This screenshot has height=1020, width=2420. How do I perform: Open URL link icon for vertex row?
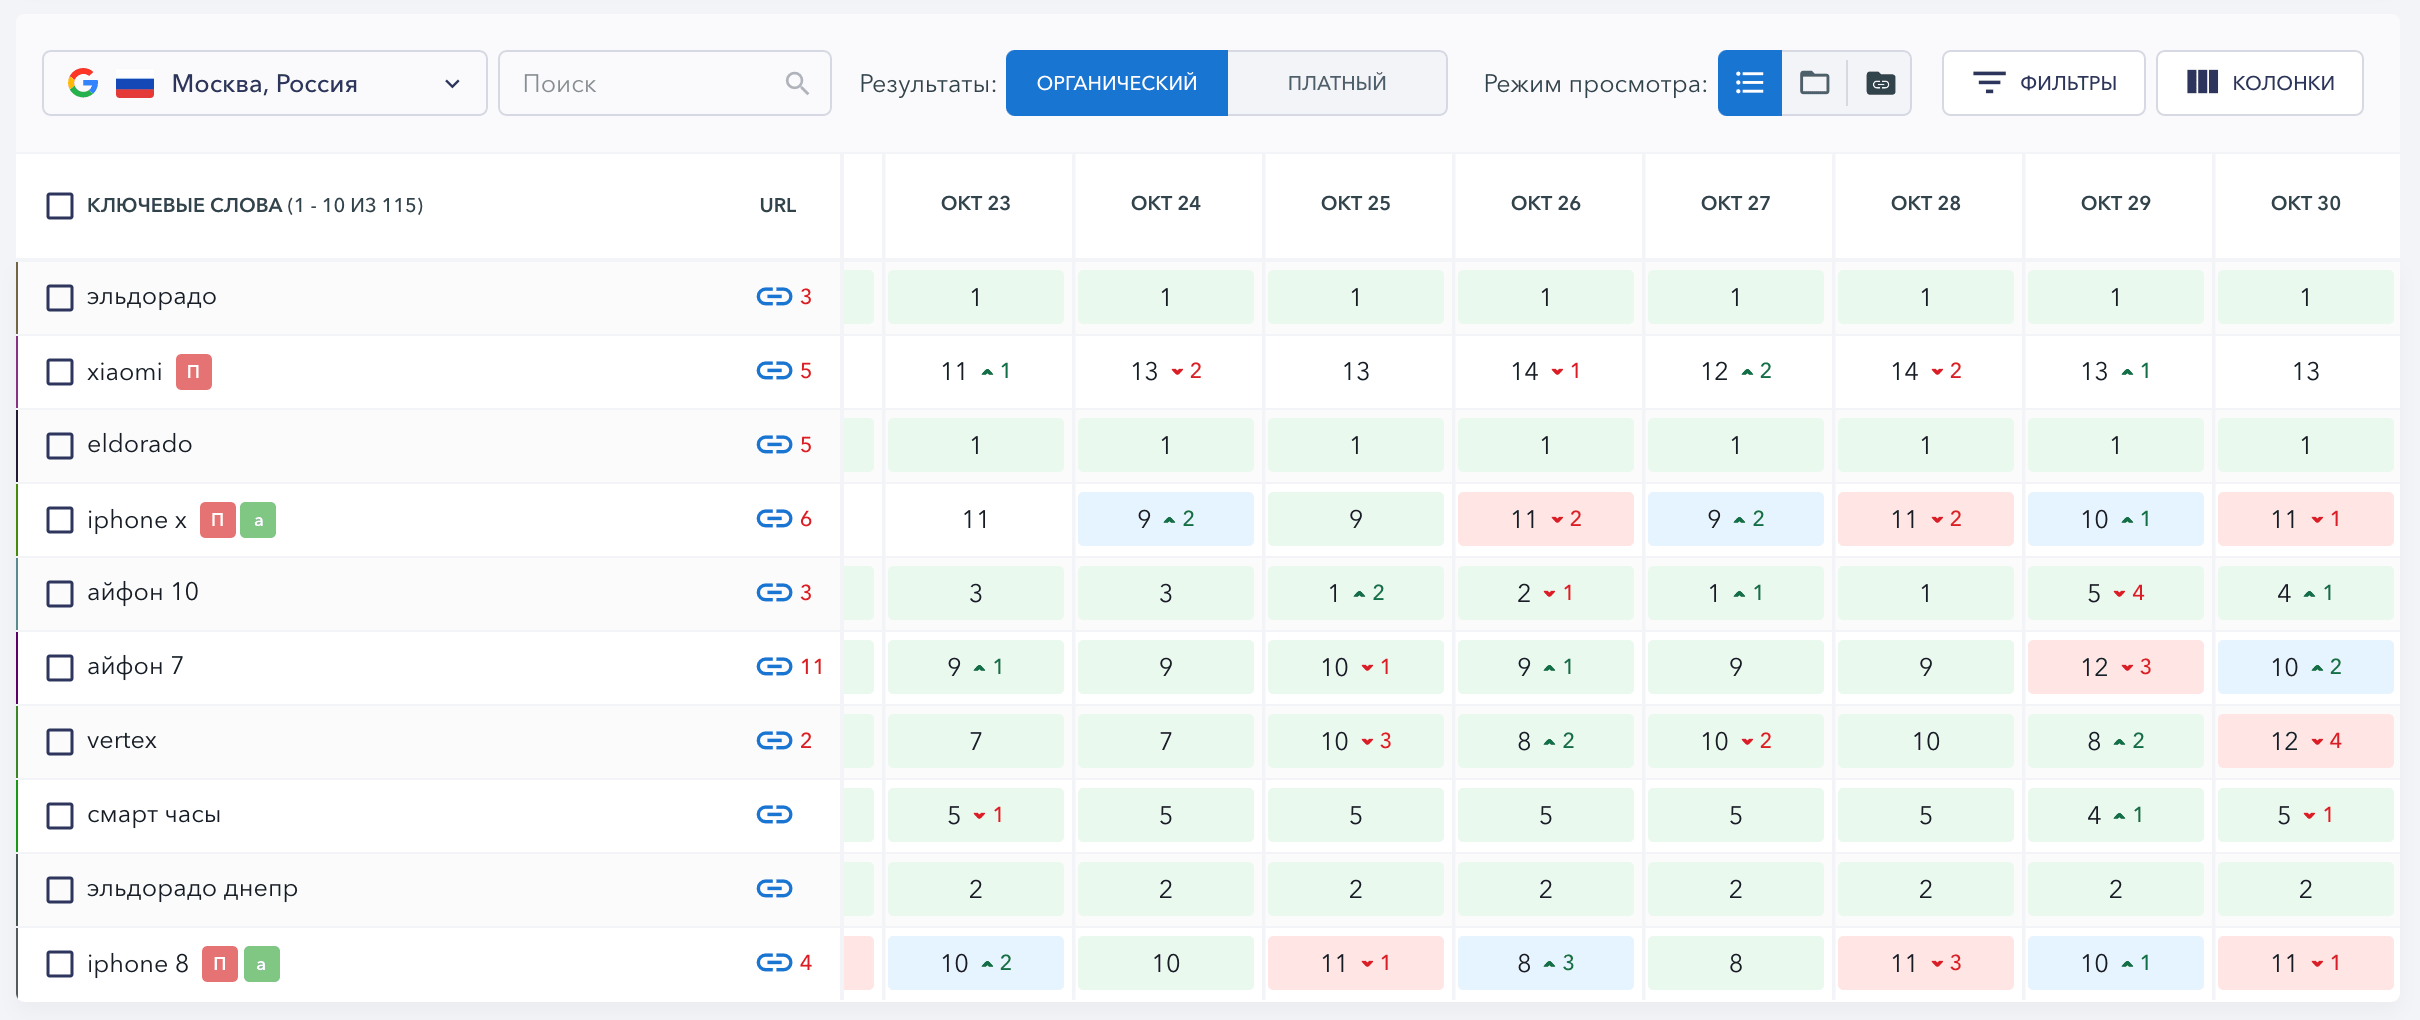click(774, 740)
